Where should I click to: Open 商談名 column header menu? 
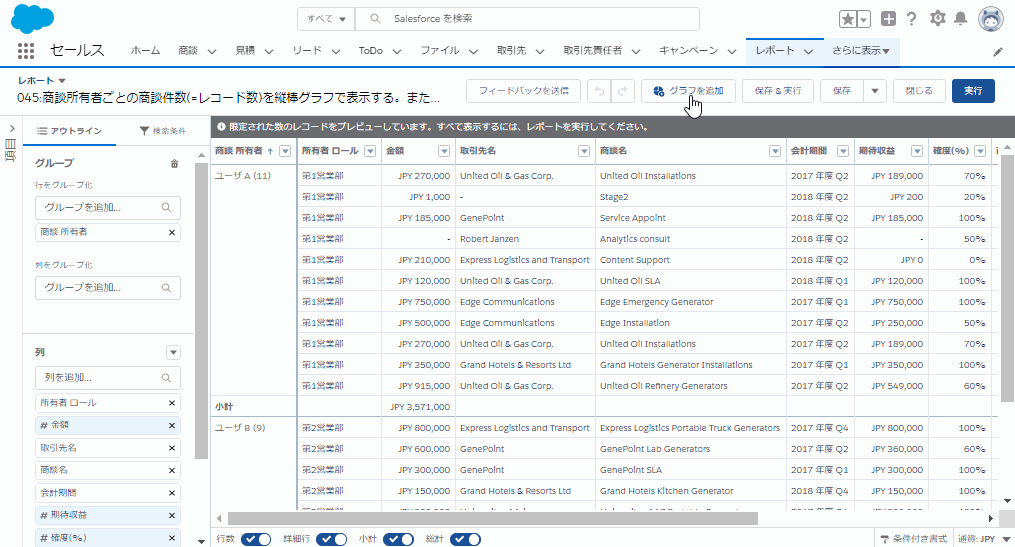pyautogui.click(x=775, y=151)
